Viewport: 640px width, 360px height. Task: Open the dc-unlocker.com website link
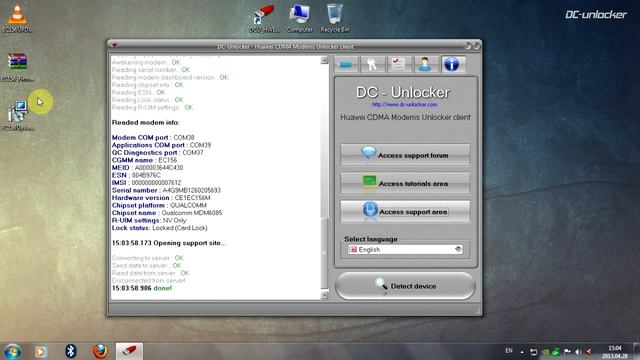pos(404,104)
